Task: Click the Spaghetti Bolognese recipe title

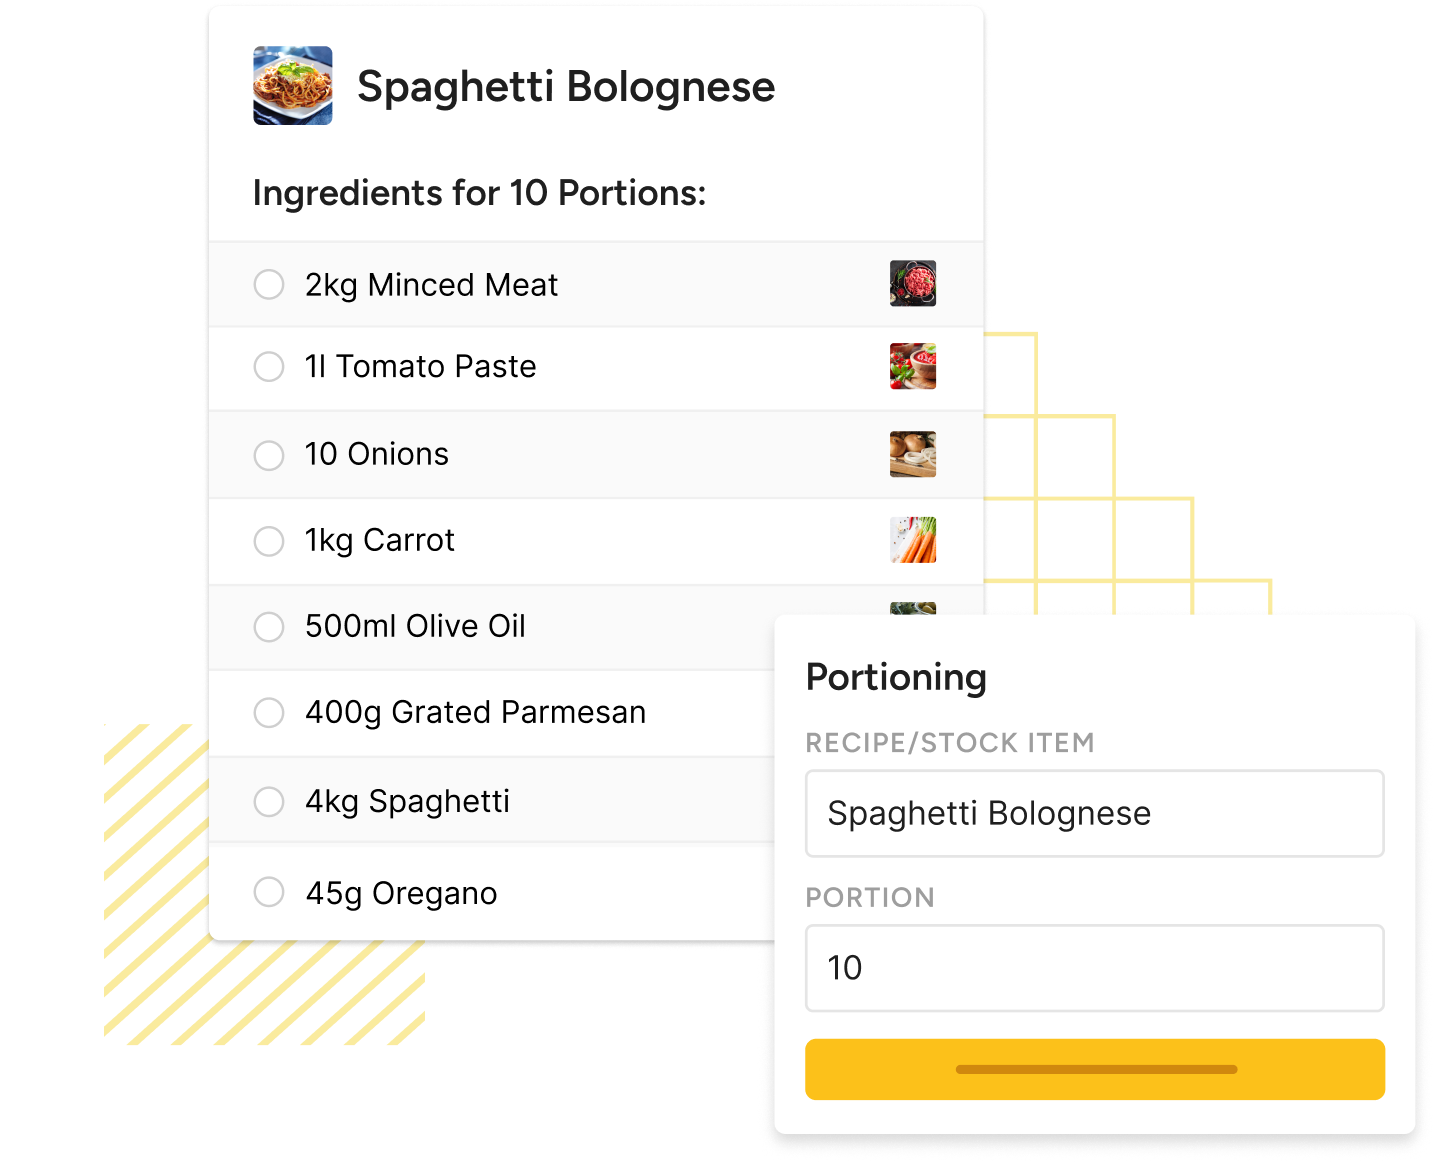Action: pyautogui.click(x=565, y=87)
